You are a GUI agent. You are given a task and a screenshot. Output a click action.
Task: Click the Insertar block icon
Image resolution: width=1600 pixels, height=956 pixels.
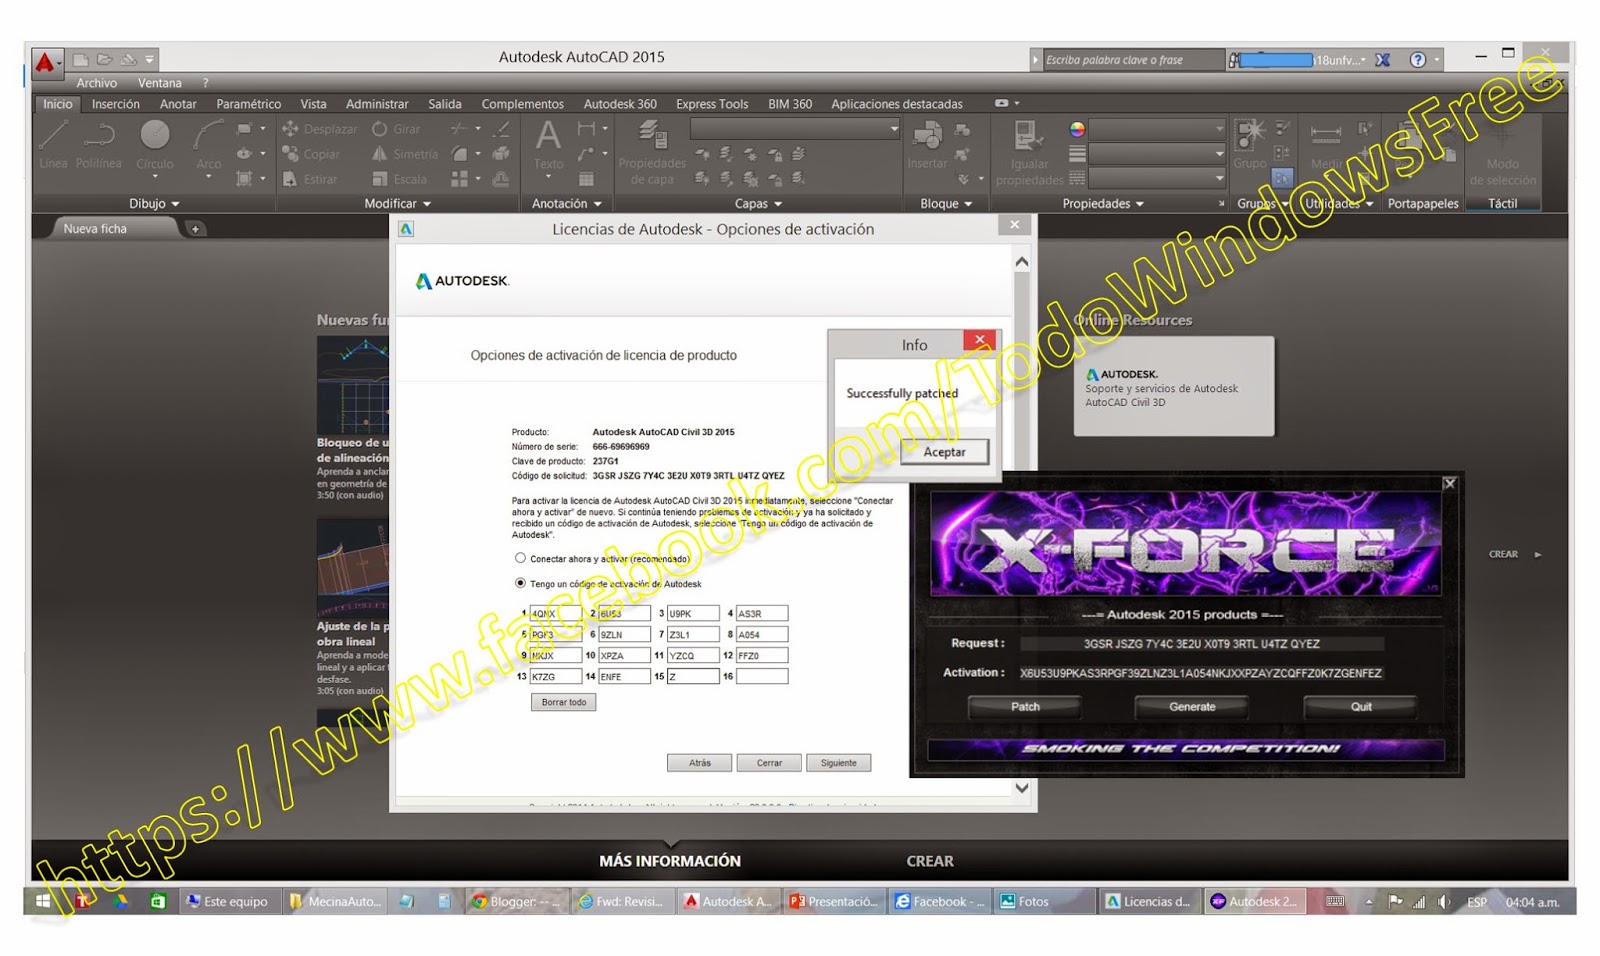(927, 143)
